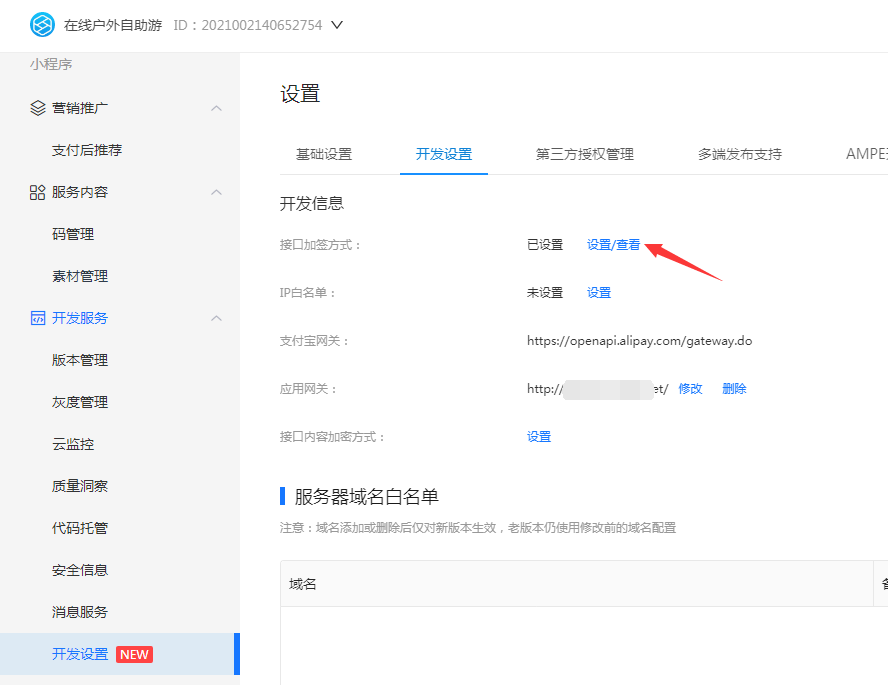Click the 服务内容 grid icon

[38, 192]
